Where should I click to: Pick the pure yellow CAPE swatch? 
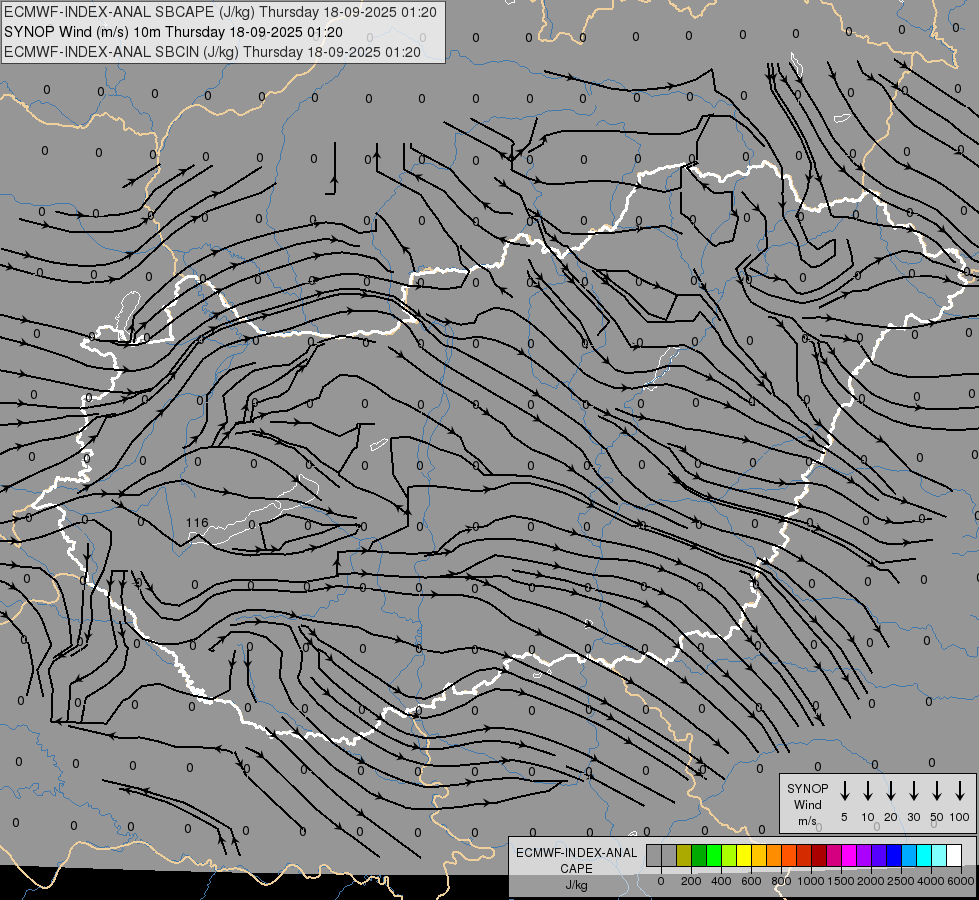pyautogui.click(x=744, y=856)
